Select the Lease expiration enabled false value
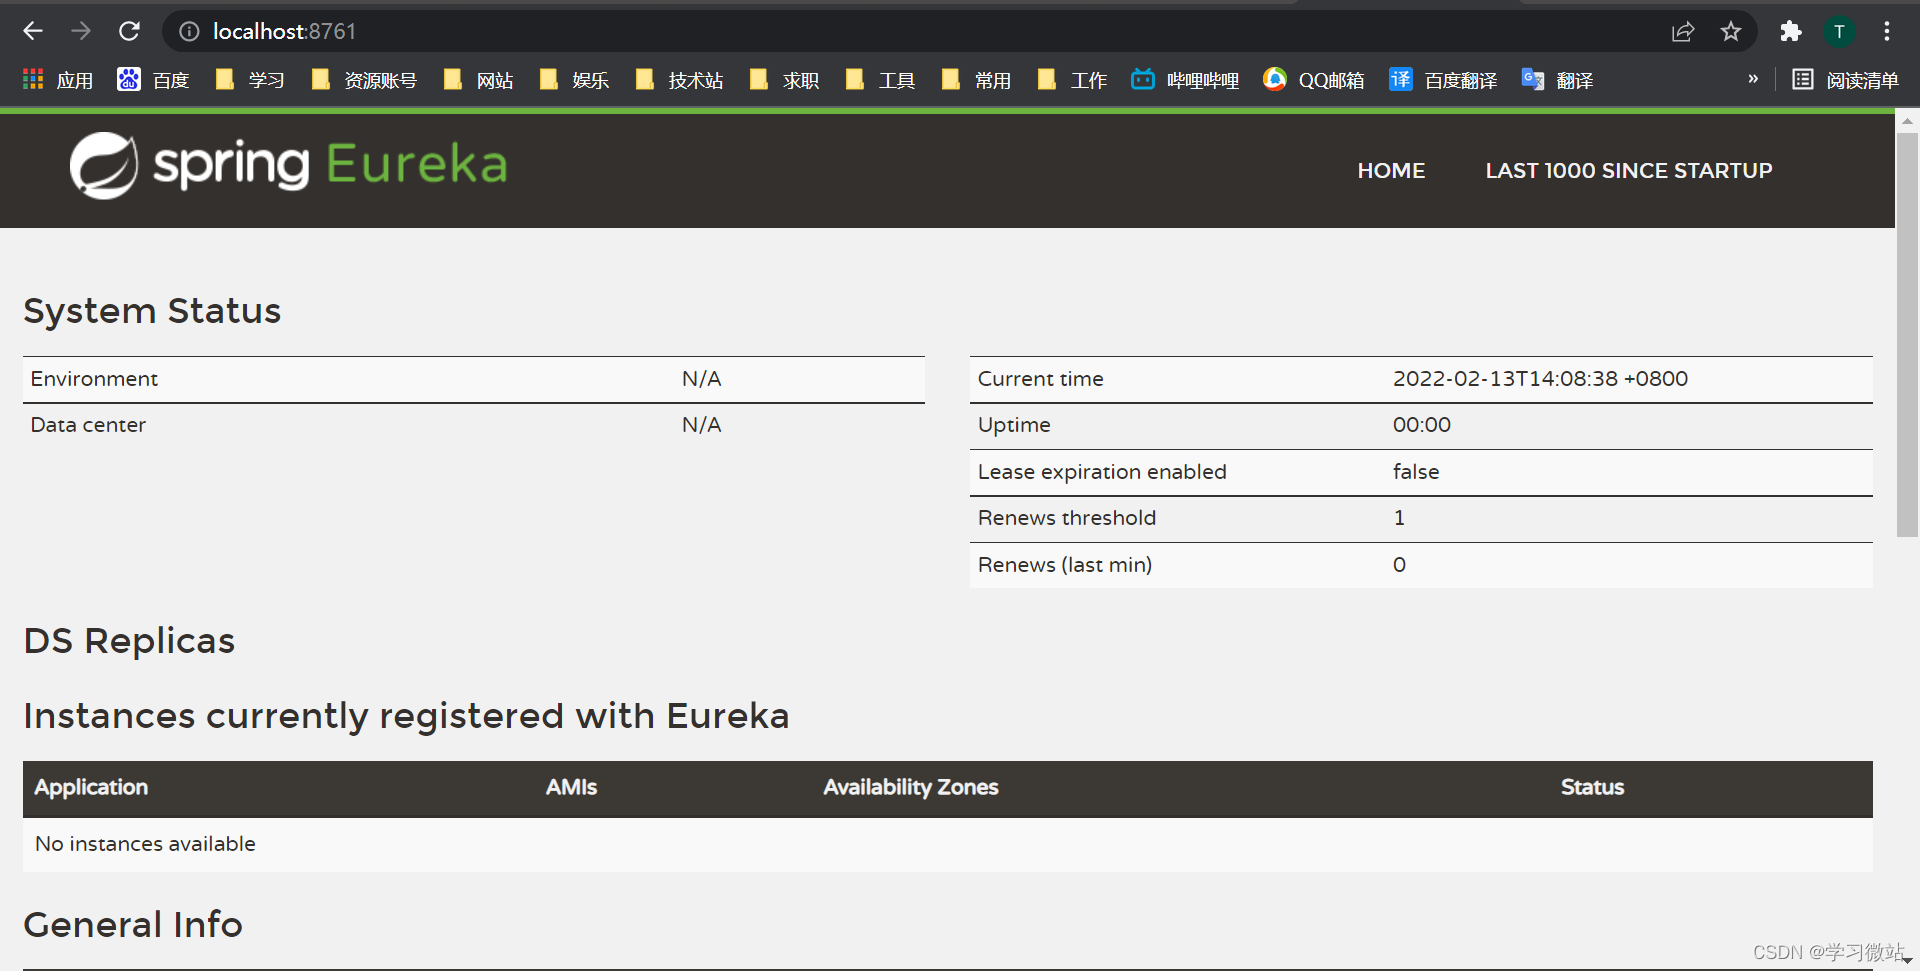The width and height of the screenshot is (1920, 971). tap(1416, 472)
